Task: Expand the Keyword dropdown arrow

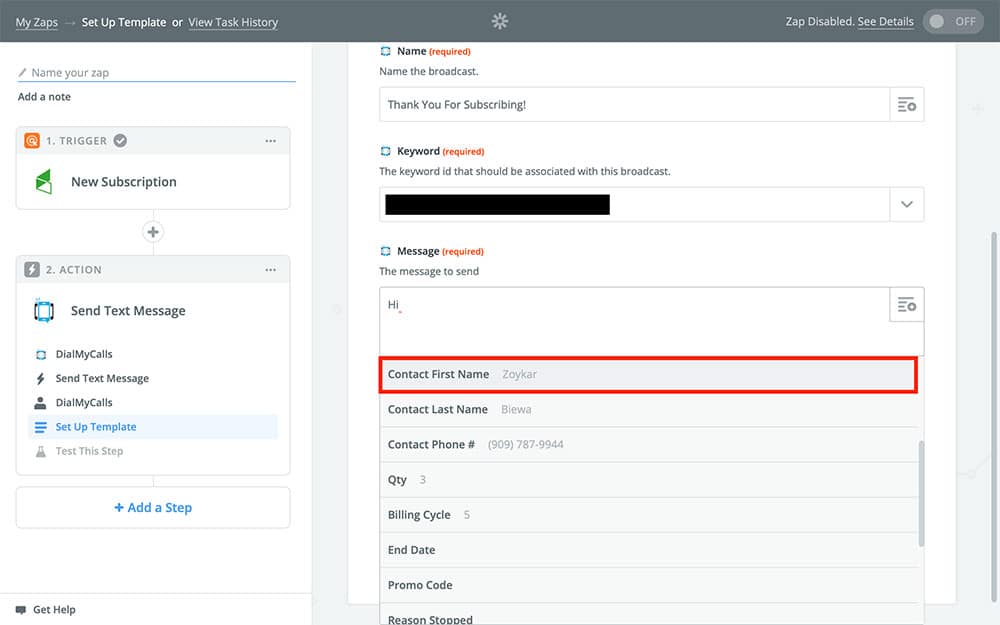Action: (x=906, y=204)
